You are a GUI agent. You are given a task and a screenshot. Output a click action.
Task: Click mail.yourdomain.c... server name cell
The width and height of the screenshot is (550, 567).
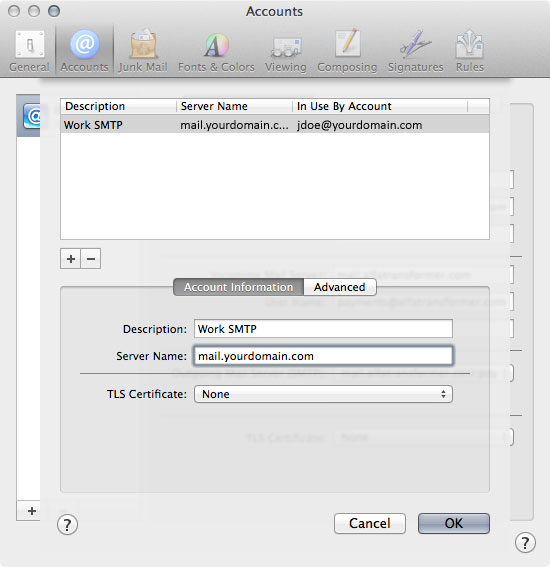234,125
